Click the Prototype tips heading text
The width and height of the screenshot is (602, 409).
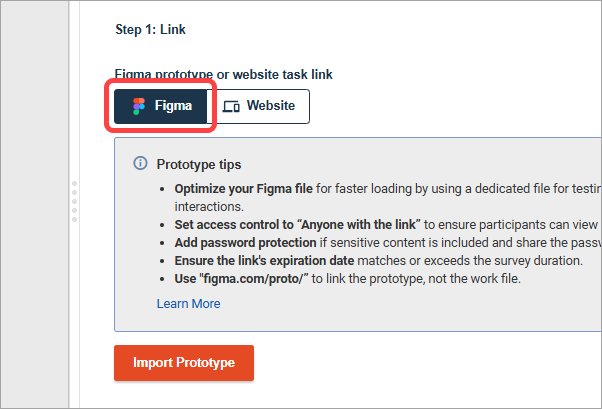coord(199,164)
